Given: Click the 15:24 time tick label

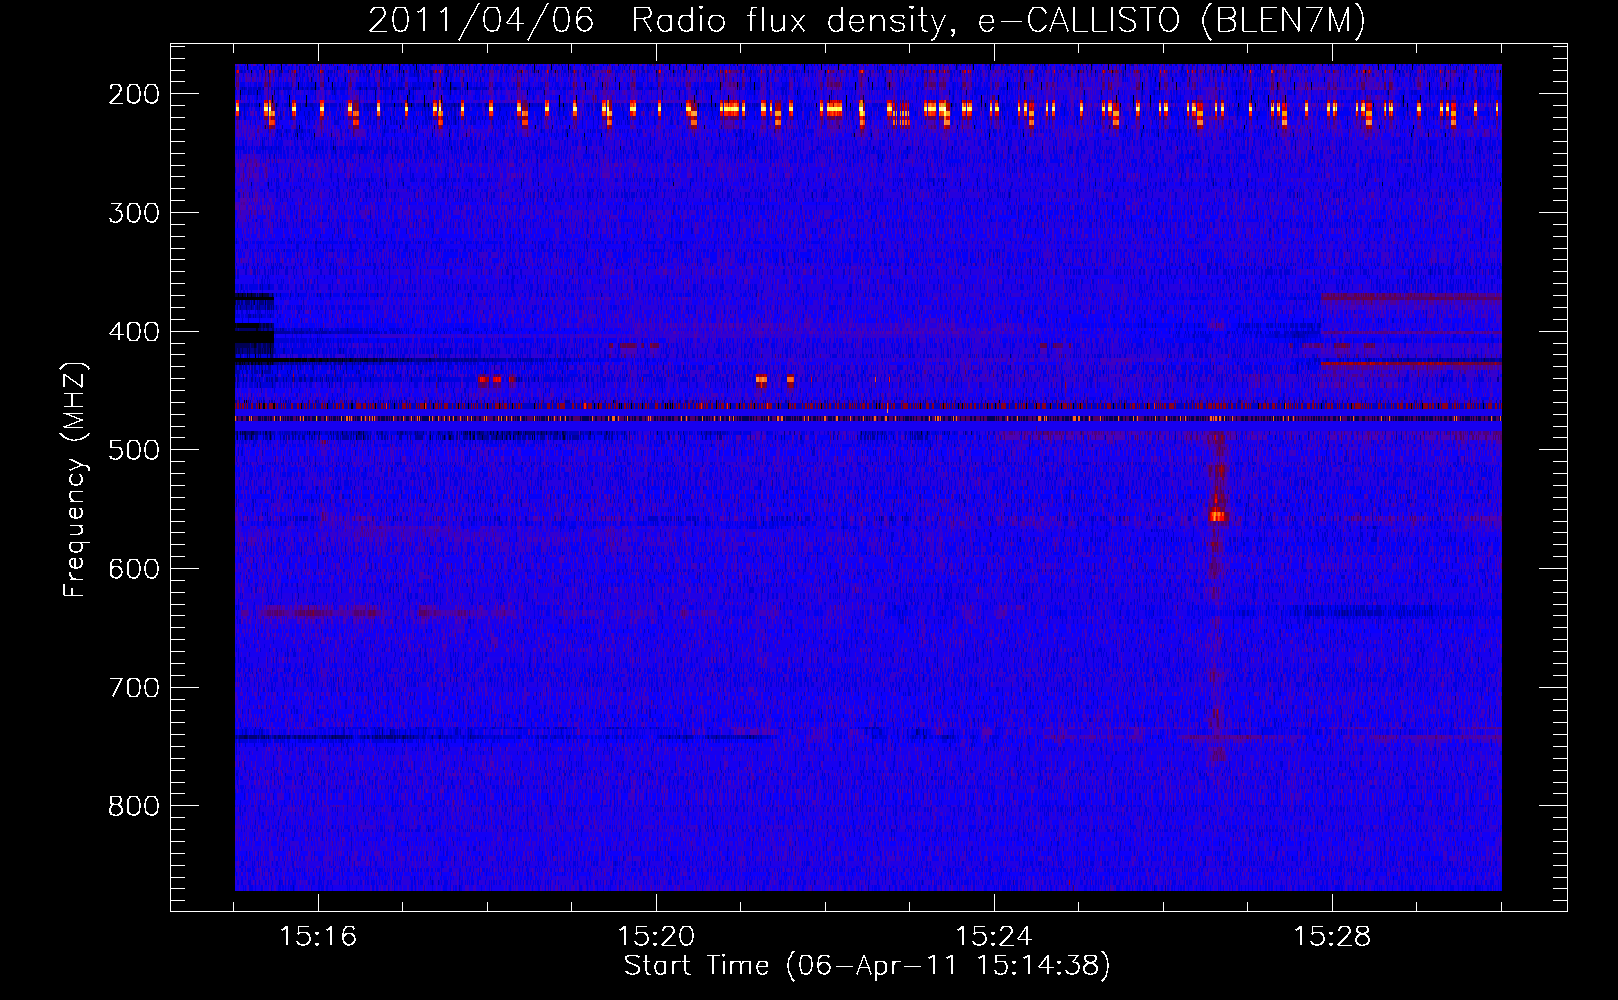Looking at the screenshot, I should pyautogui.click(x=994, y=936).
